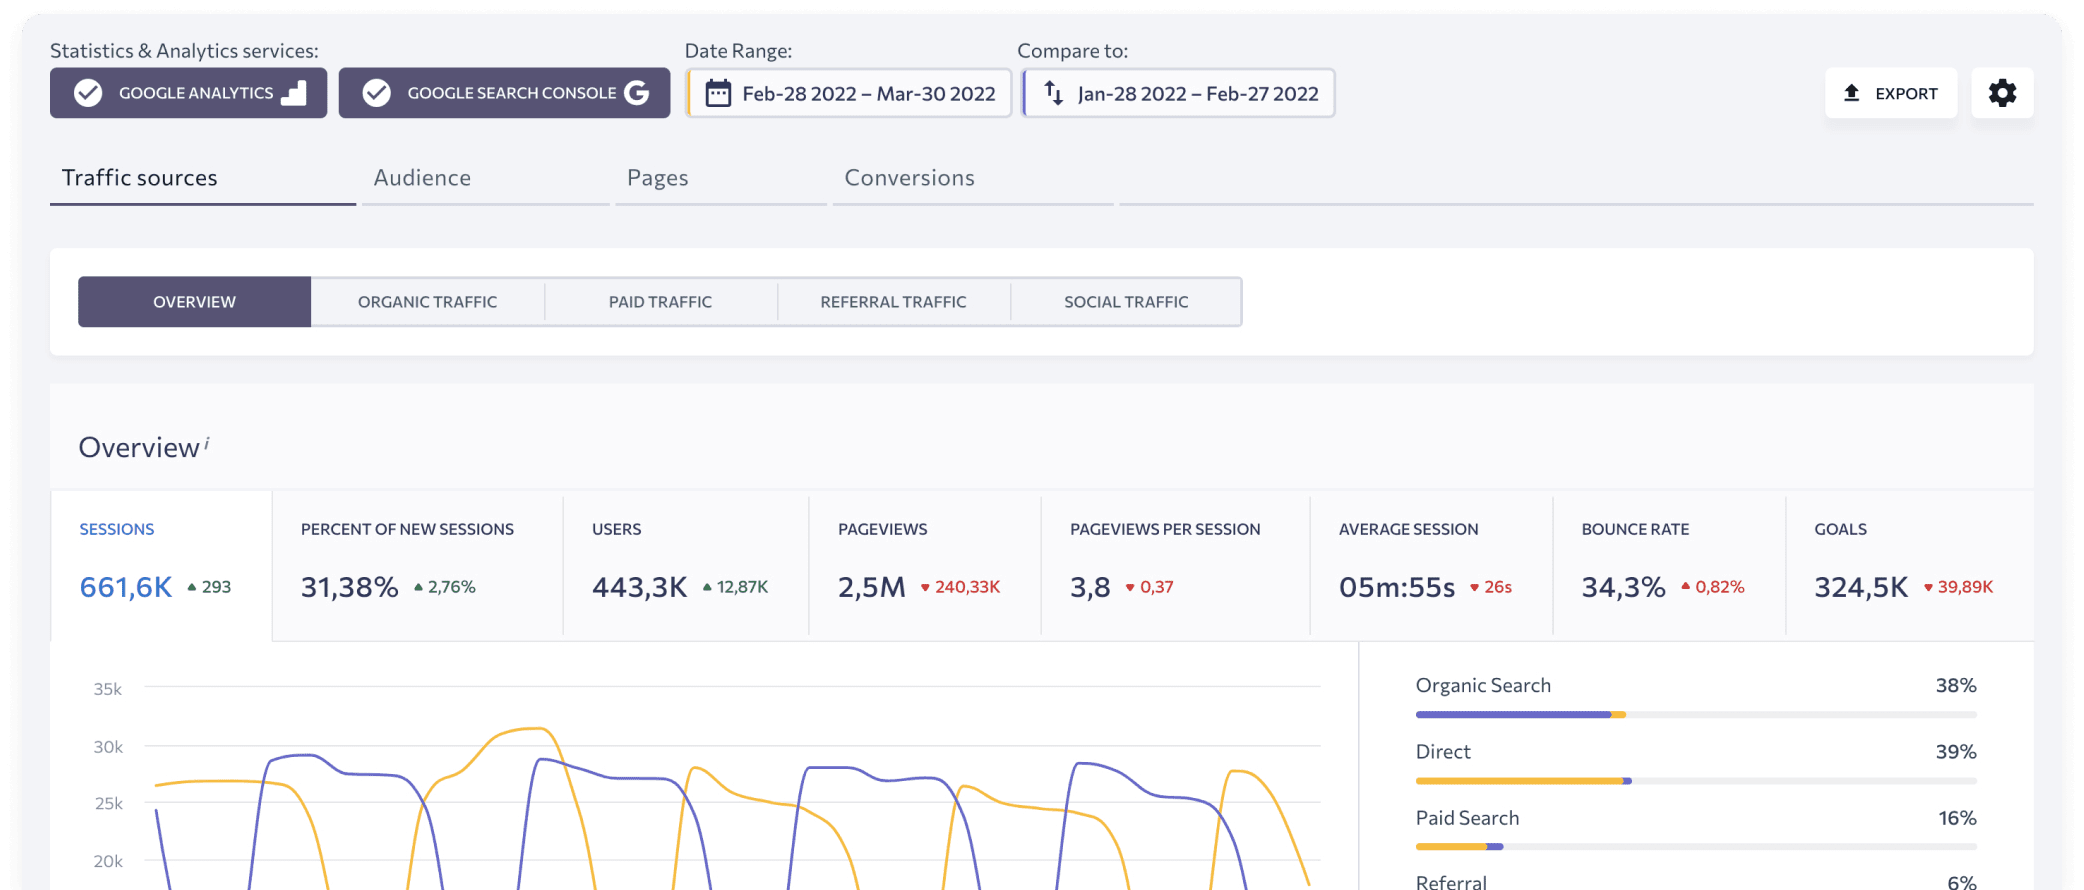Viewport: 2084px width, 890px height.
Task: Click the 39% Direct percentage
Action: (x=1956, y=752)
